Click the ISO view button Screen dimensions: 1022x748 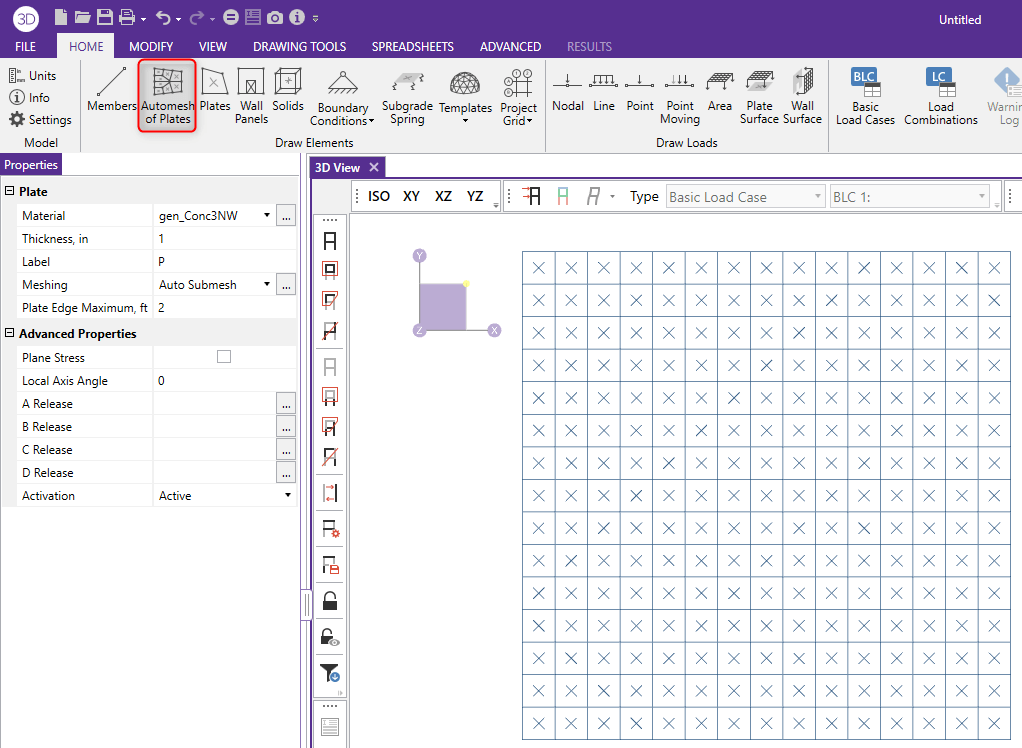coord(379,197)
